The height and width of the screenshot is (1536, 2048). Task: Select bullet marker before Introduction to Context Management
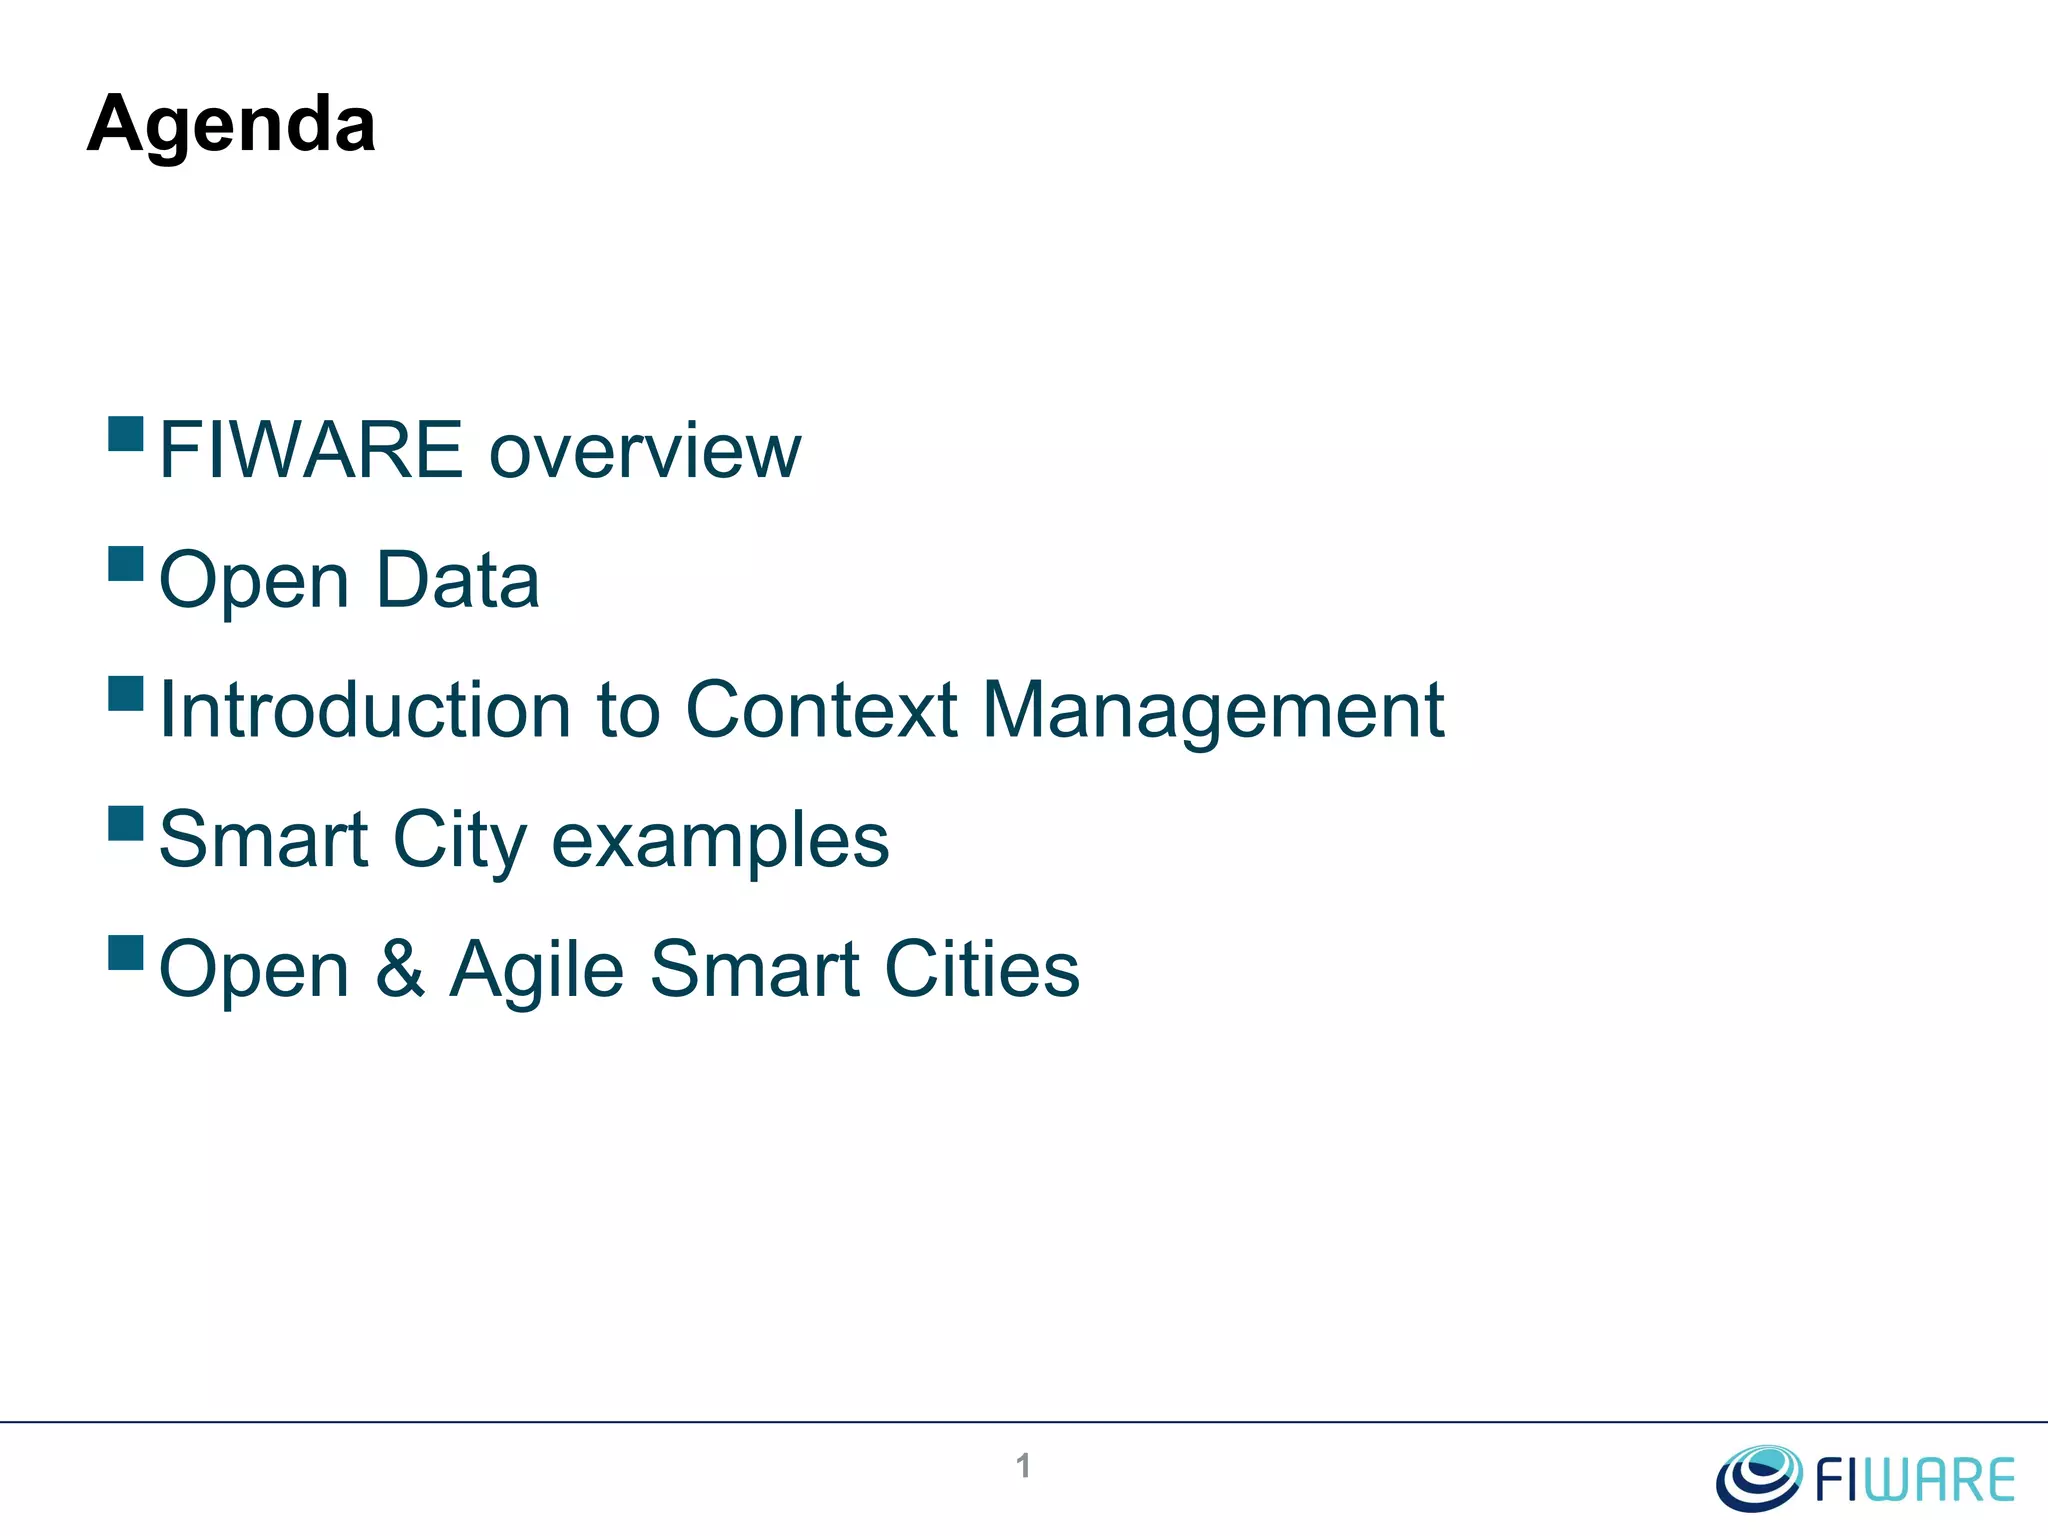(126, 693)
